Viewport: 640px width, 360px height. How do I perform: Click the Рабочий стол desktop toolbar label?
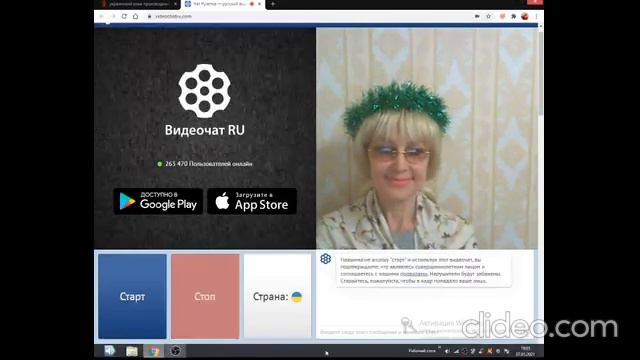(422, 351)
